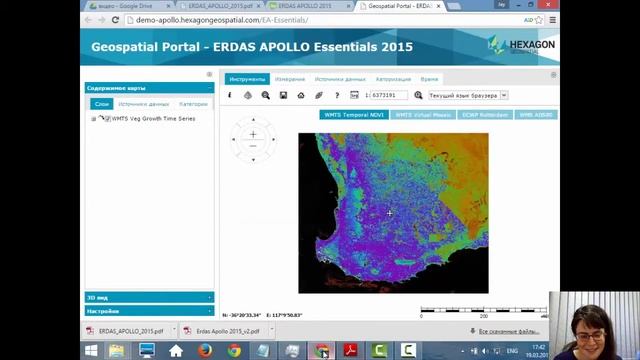Switch to Источники данных tab in map contents
640x360 pixels.
(144, 104)
